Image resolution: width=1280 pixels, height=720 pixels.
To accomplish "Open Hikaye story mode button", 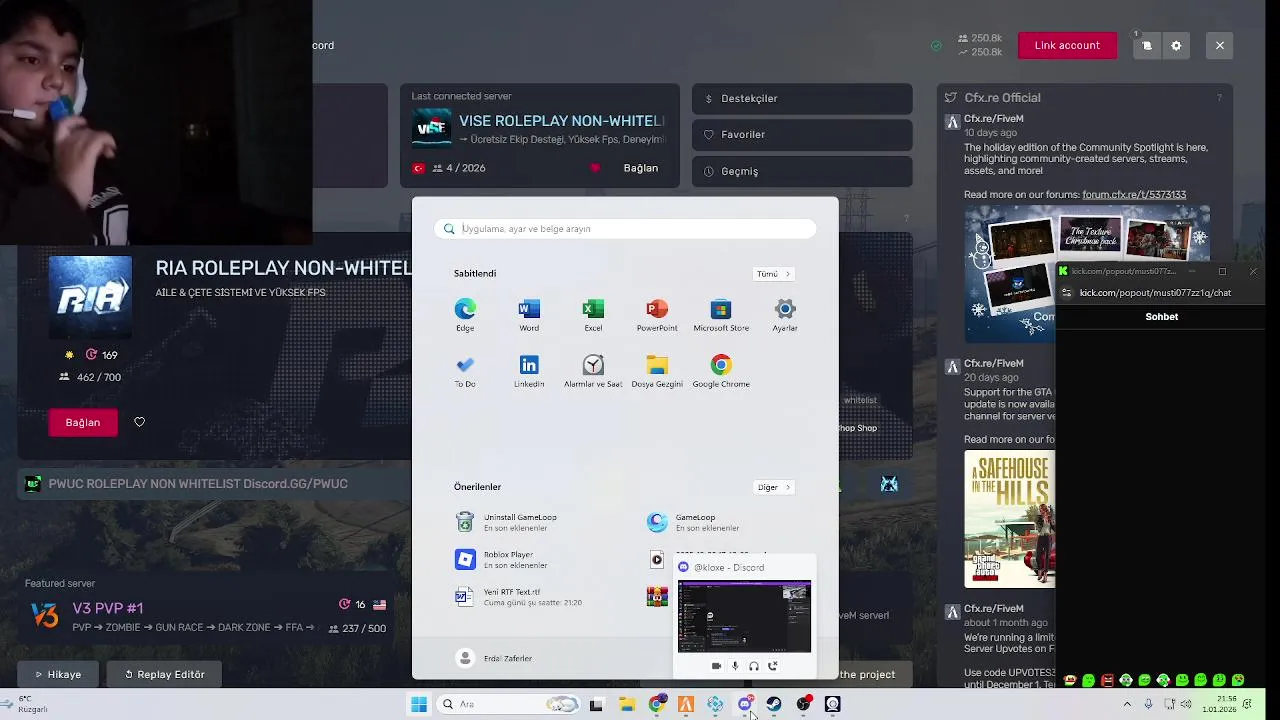I will [x=59, y=674].
